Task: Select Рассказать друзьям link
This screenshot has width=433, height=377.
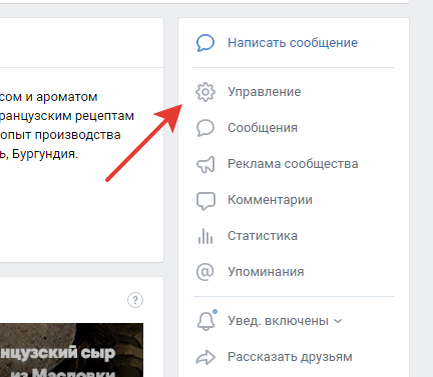Action: coord(290,357)
